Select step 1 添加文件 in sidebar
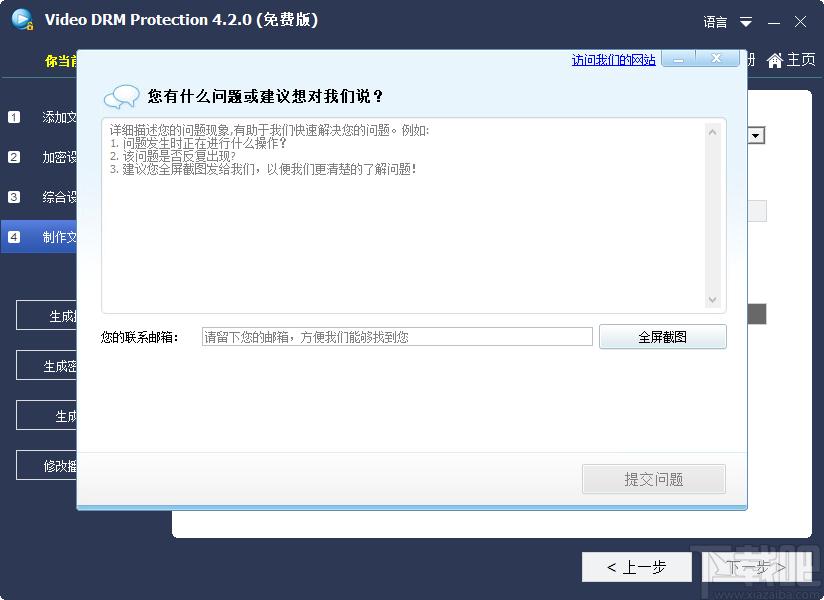 (39, 117)
